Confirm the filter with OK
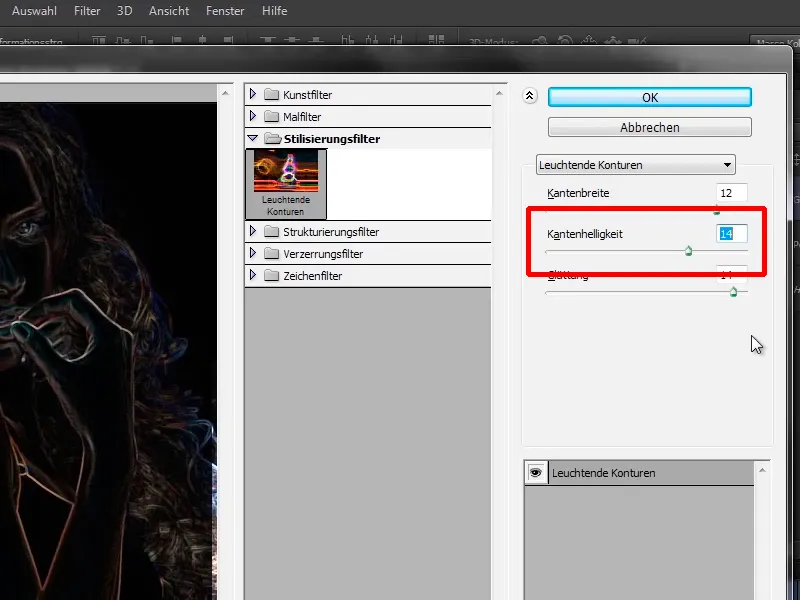The height and width of the screenshot is (600, 800). tap(649, 97)
